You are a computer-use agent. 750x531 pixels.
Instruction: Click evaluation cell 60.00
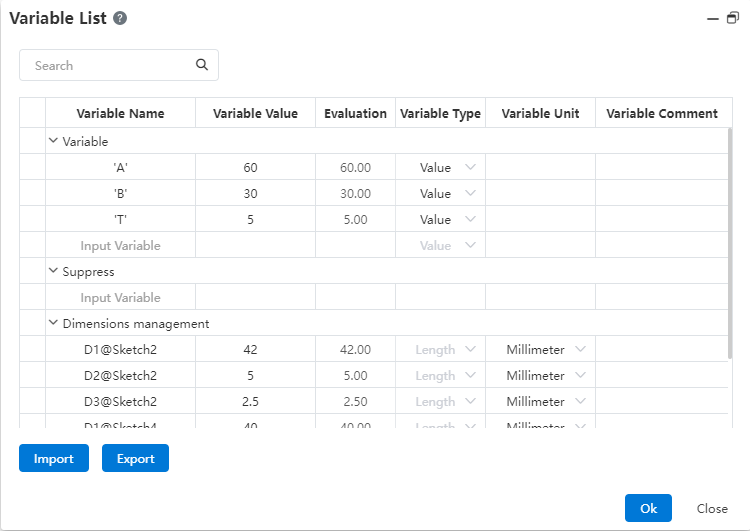point(355,167)
